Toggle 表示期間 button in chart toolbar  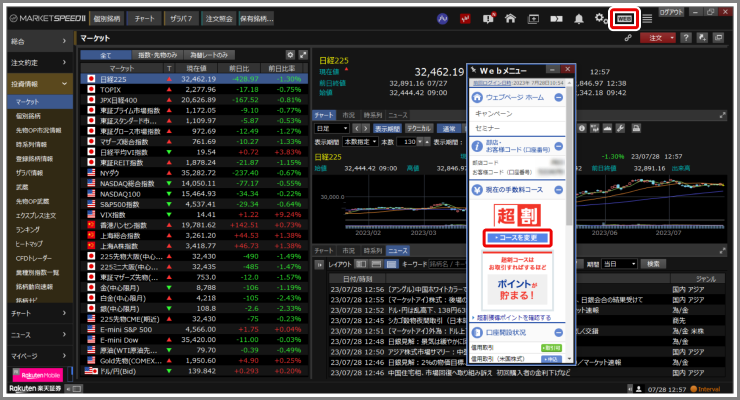387,128
